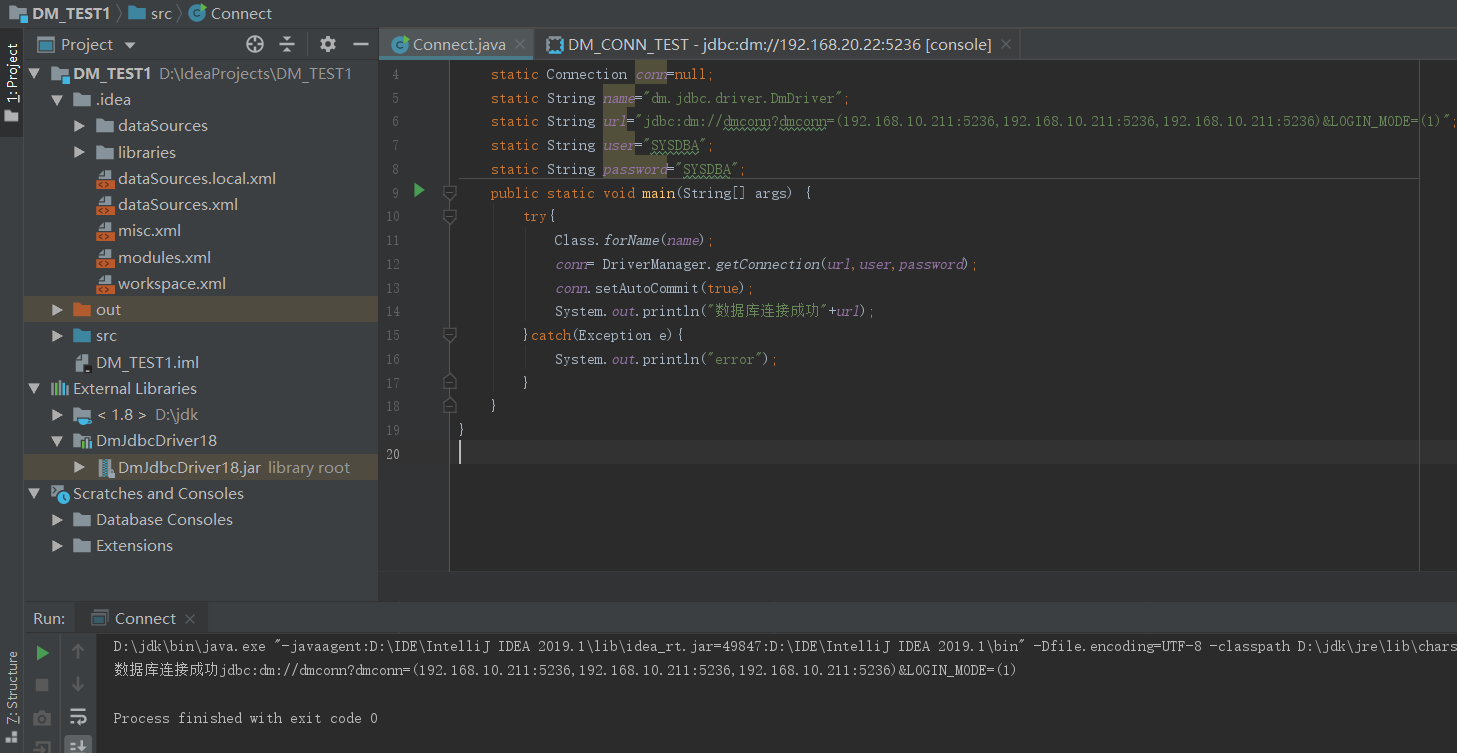Expand DmJdbcDriver18.jar library root node
This screenshot has height=753, width=1457.
[80, 467]
